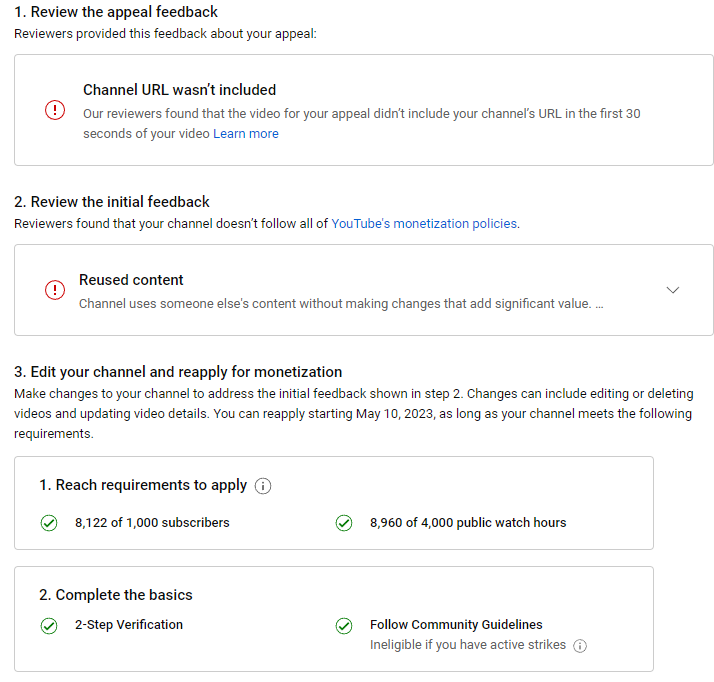
Task: Click green checkmark beside public watch hours
Action: pos(344,523)
